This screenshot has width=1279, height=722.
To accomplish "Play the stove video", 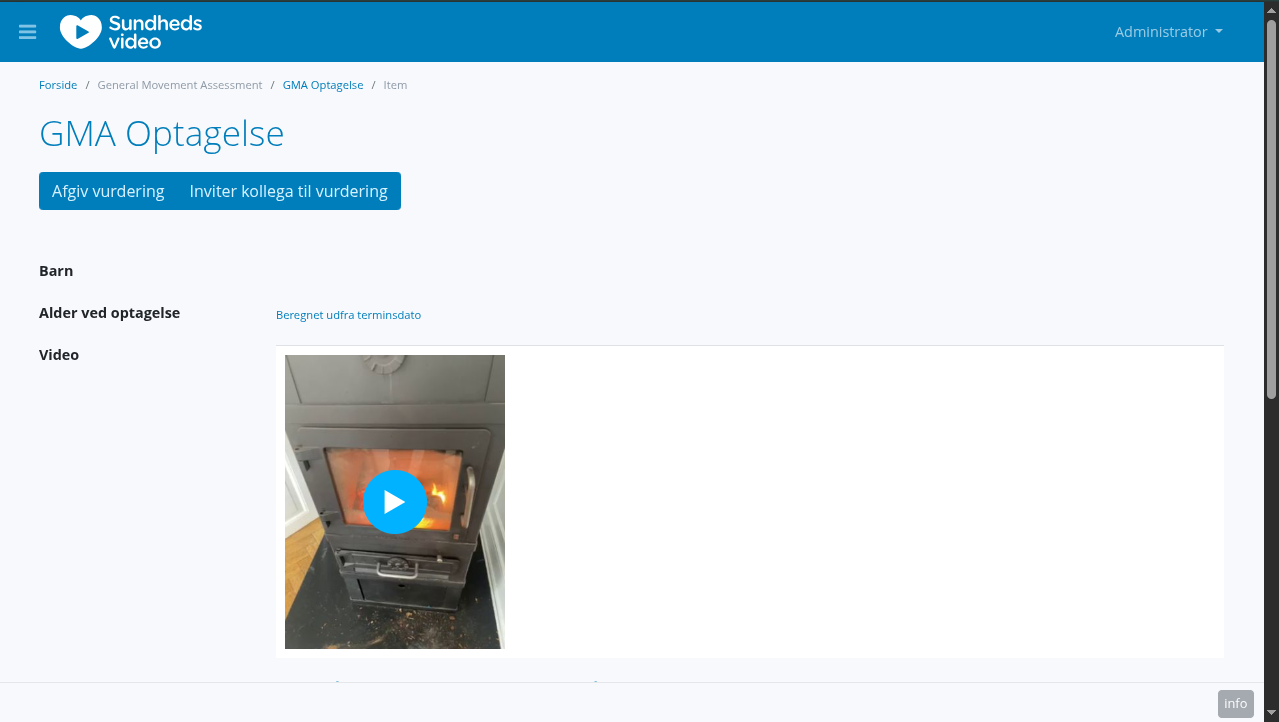I will coord(395,502).
